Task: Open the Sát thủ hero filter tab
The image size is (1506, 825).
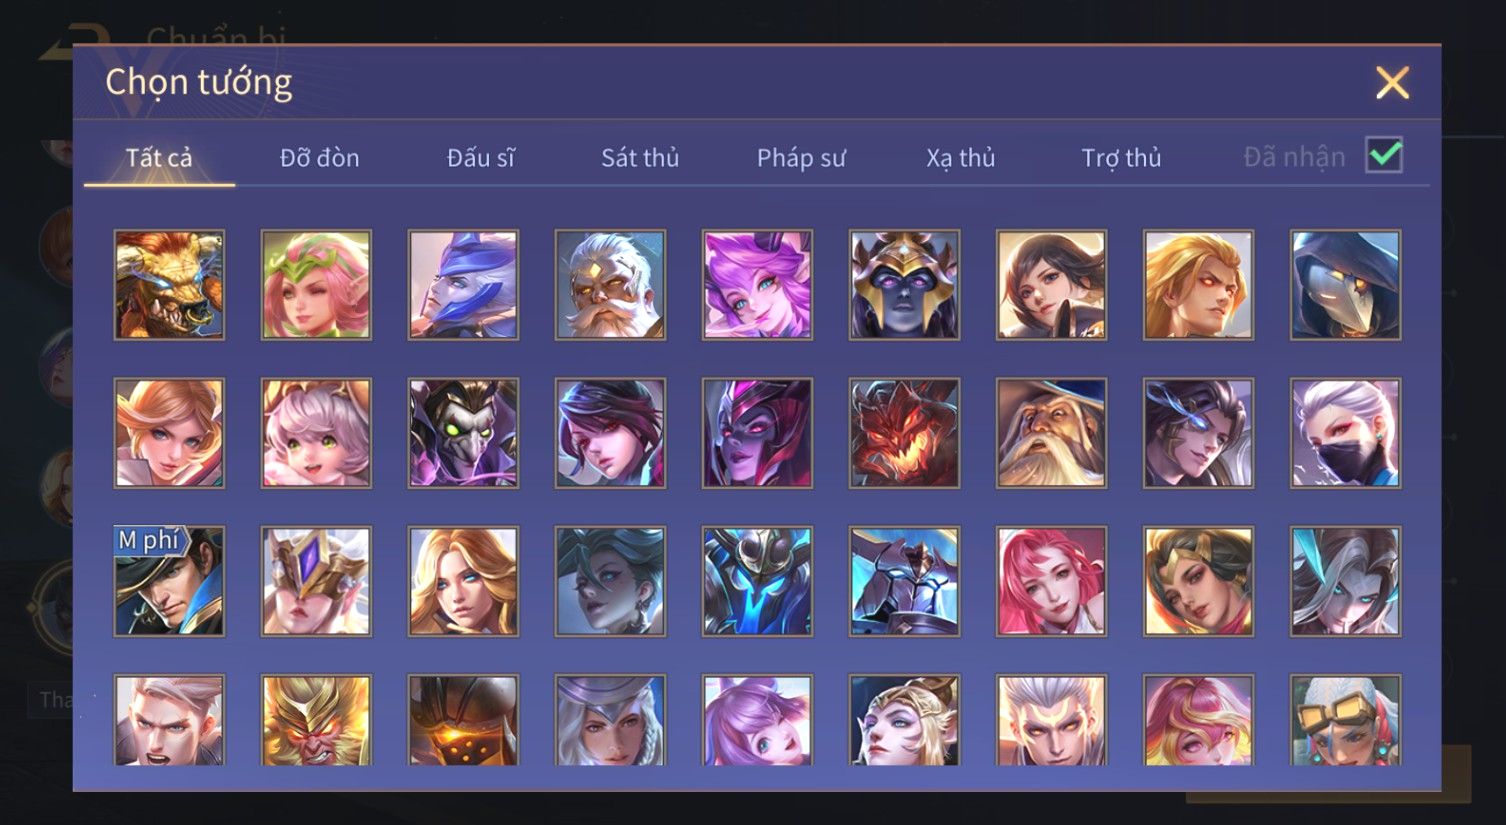Action: coord(640,158)
